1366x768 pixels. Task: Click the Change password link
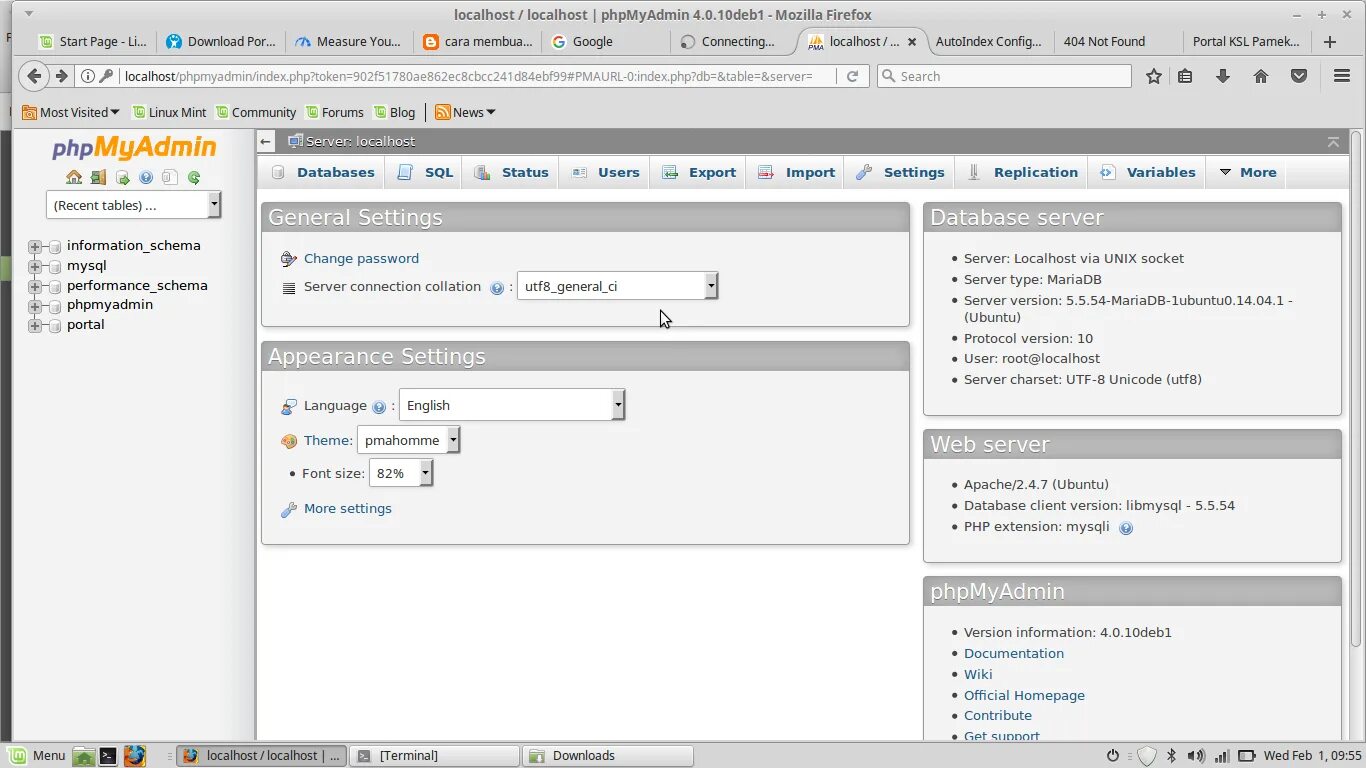361,258
